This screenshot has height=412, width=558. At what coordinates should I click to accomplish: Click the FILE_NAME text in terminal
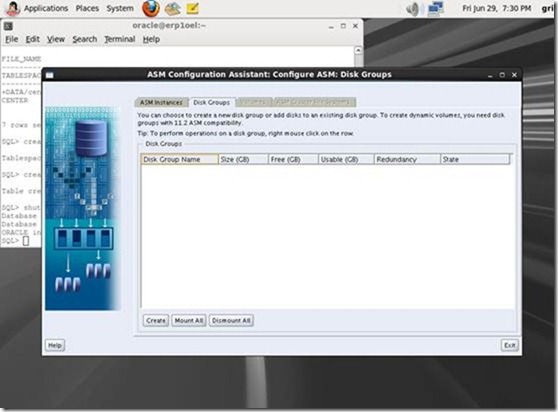[21, 59]
